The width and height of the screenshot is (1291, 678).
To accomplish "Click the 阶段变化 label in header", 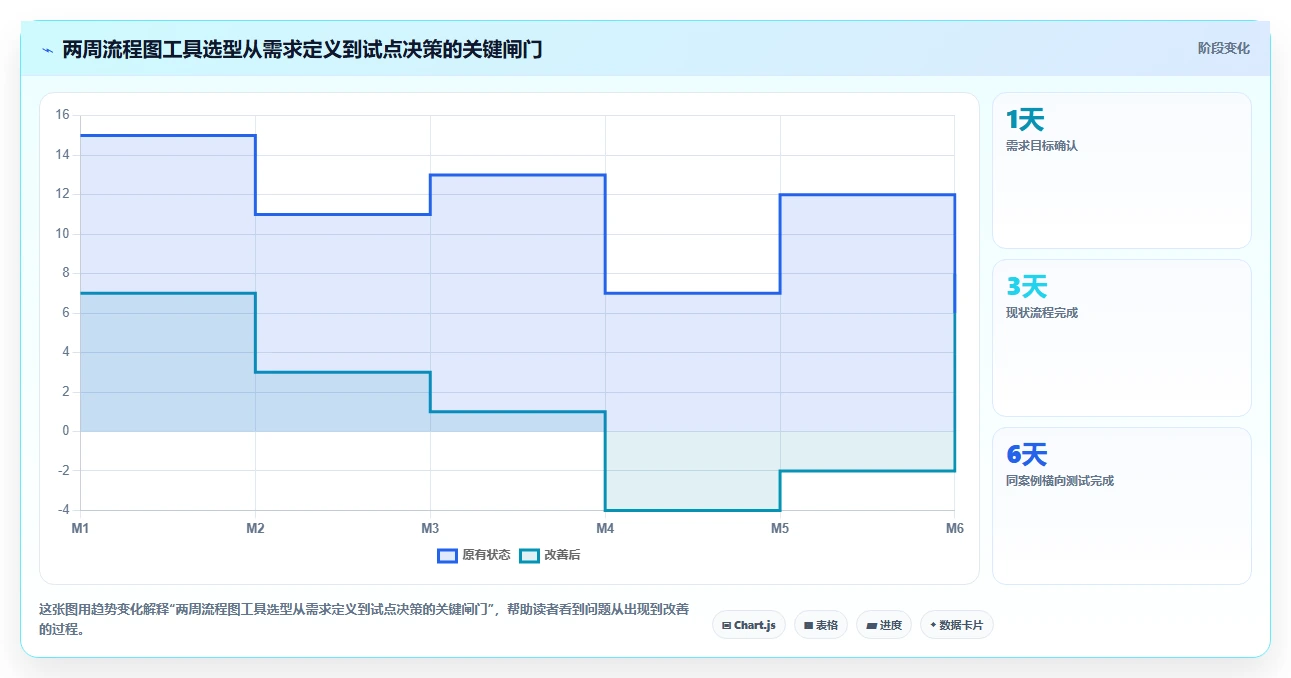I will [x=1224, y=48].
